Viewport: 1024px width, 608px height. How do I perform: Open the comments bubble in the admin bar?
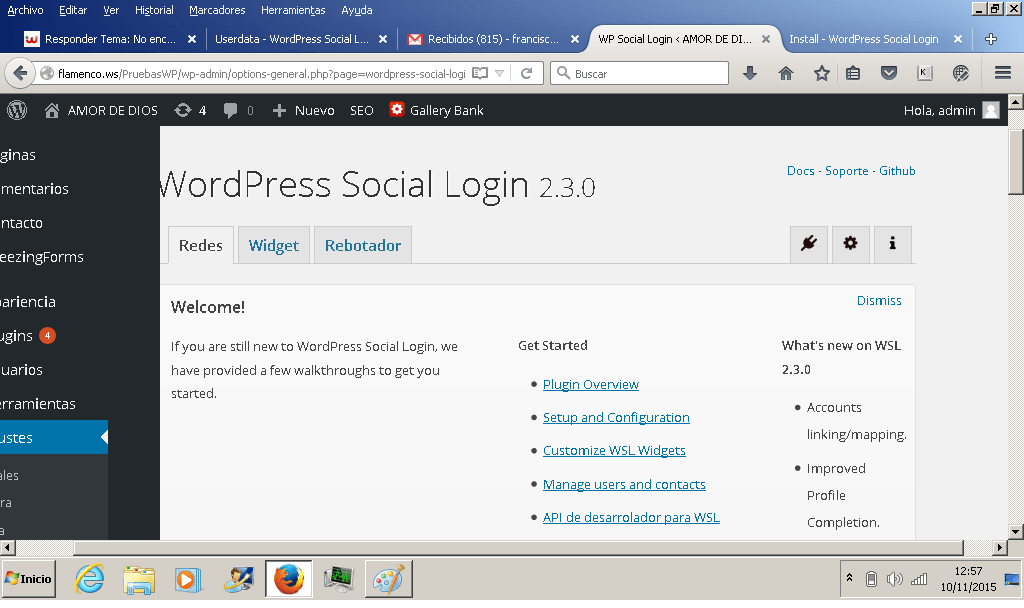click(x=238, y=110)
